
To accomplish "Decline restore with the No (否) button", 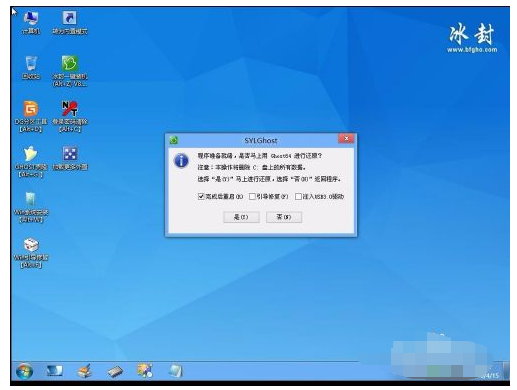I will click(x=284, y=217).
